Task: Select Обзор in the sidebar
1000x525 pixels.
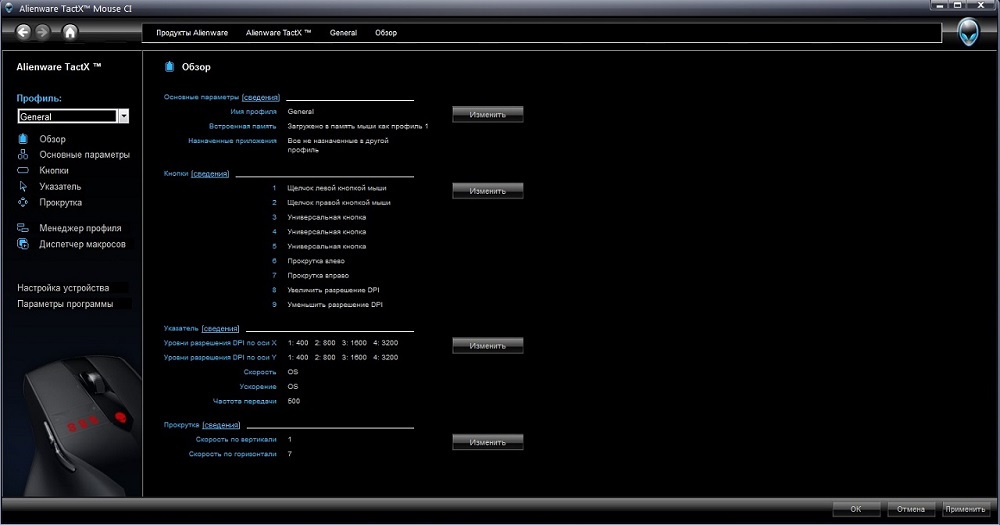Action: [52, 139]
